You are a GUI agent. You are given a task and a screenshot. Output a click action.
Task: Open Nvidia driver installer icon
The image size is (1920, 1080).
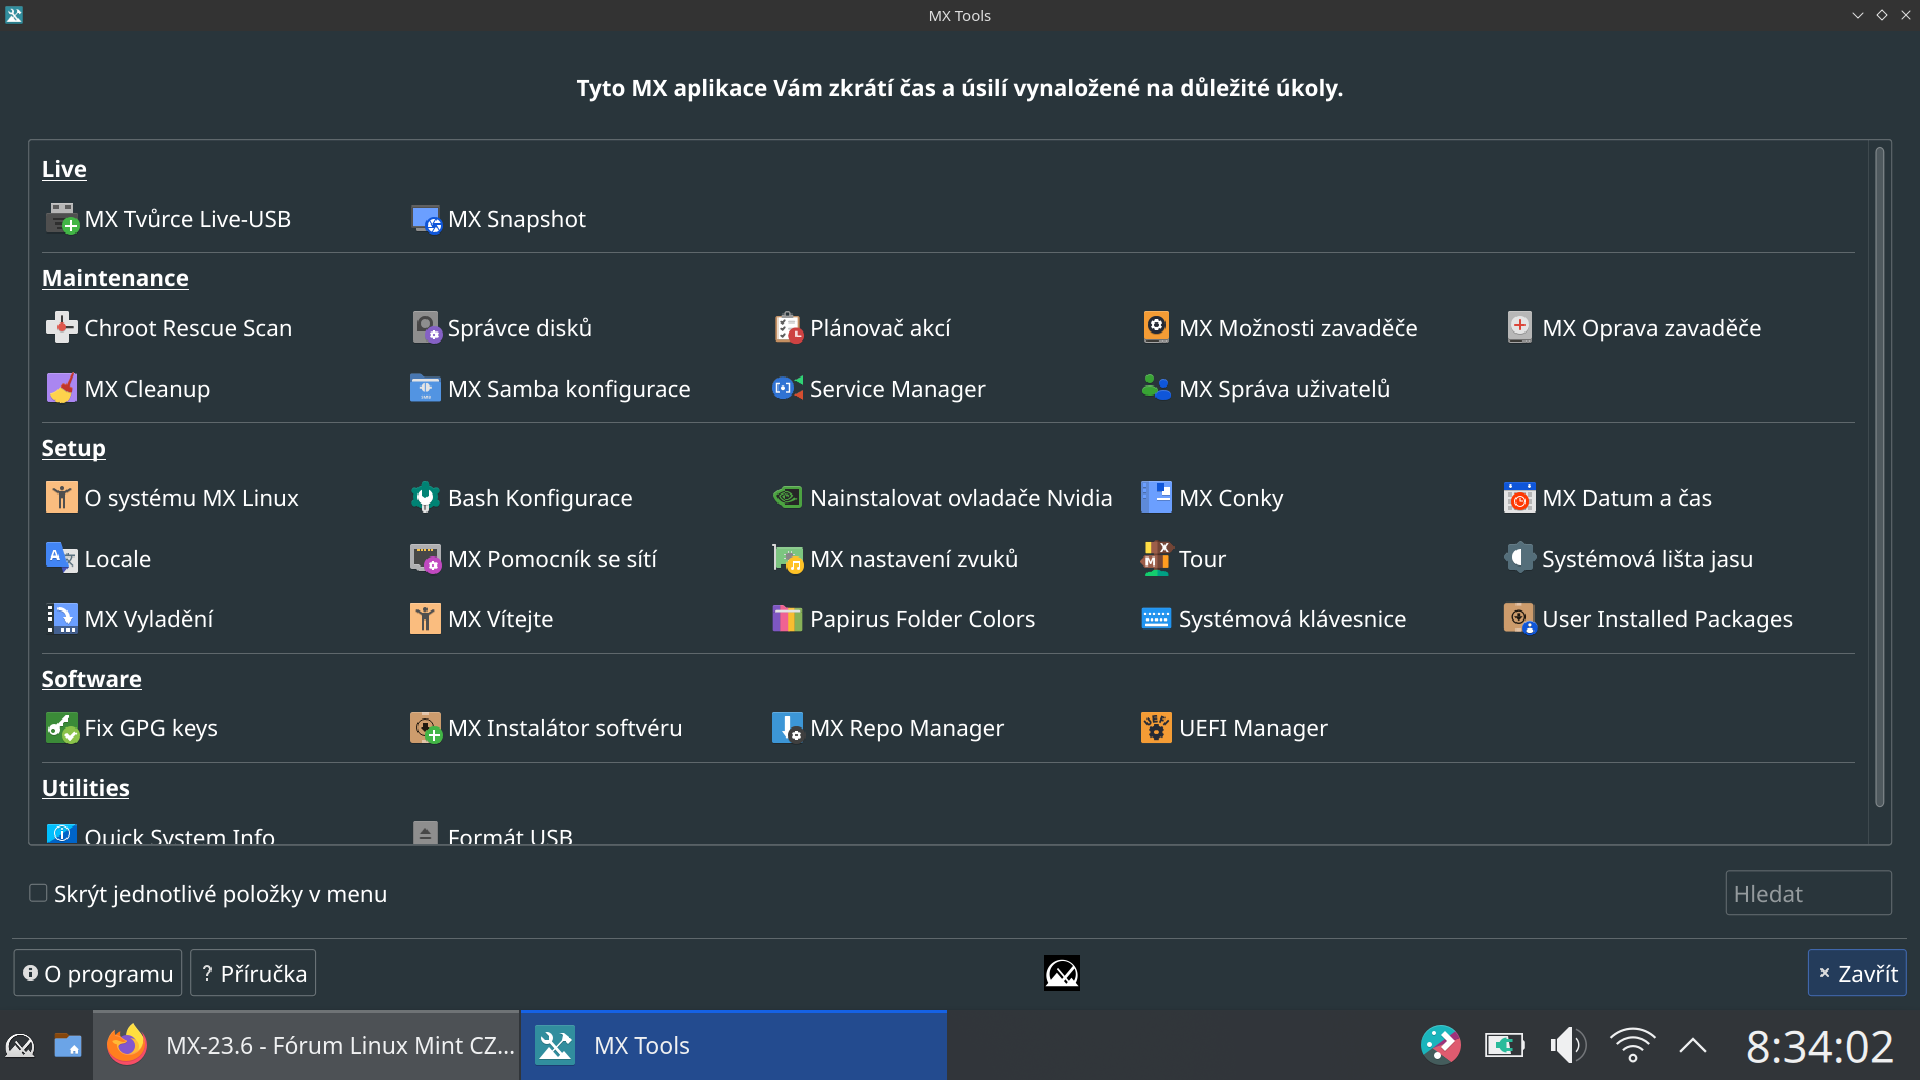(x=787, y=498)
